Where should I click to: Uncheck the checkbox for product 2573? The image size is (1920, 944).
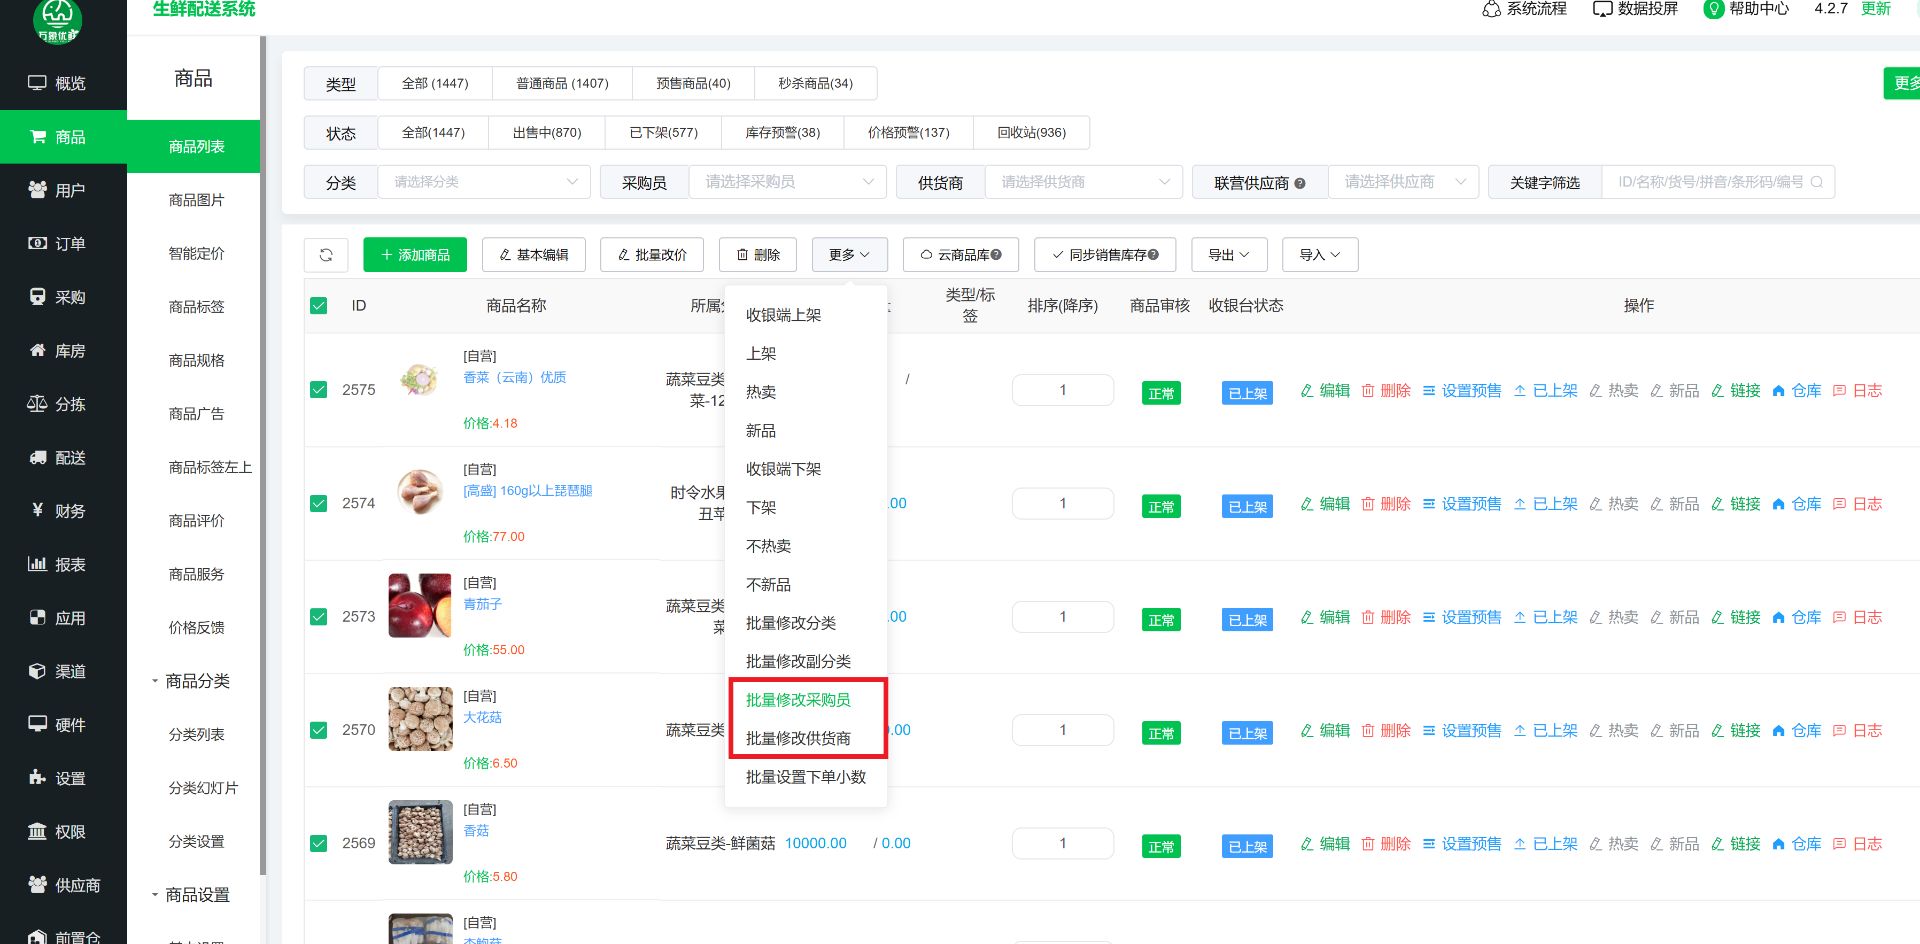tap(319, 617)
